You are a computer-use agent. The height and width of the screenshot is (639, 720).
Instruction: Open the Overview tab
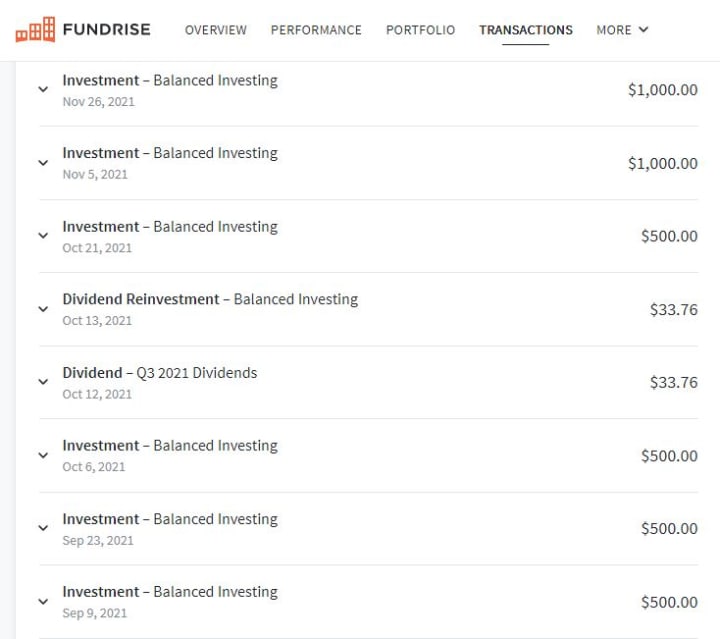pos(216,30)
